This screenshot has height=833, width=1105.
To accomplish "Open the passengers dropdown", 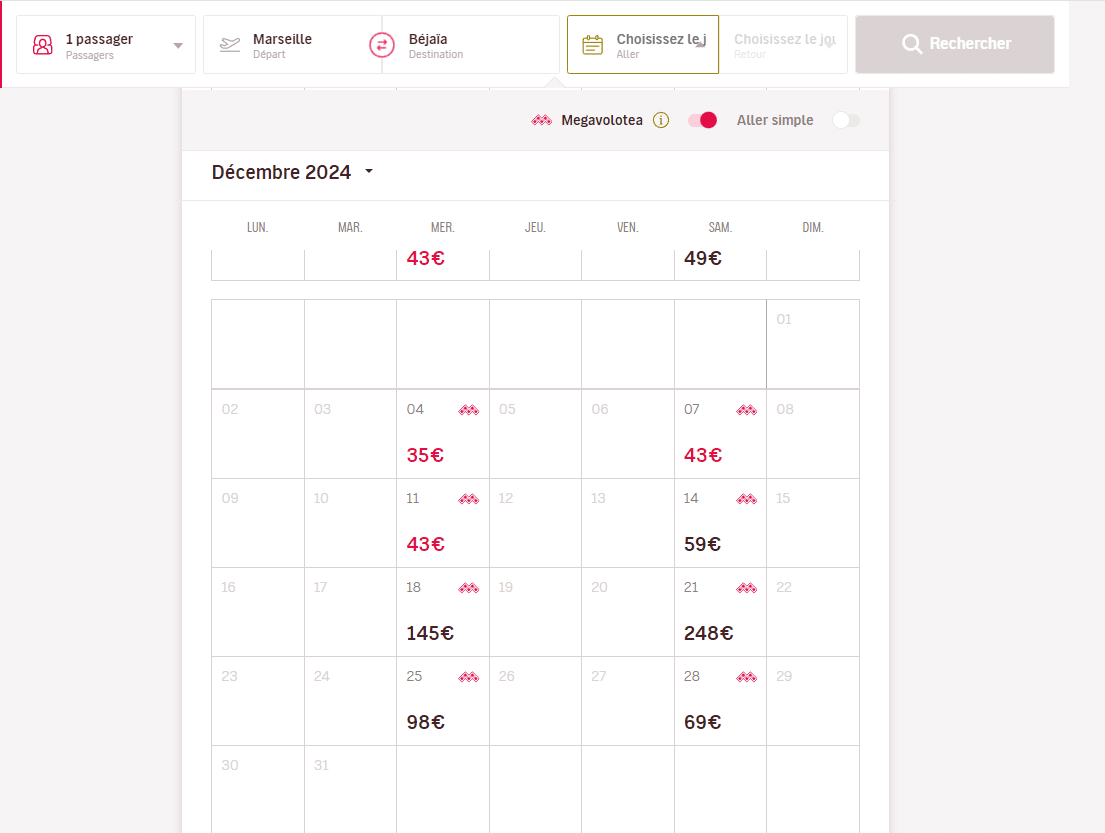I will pos(178,45).
